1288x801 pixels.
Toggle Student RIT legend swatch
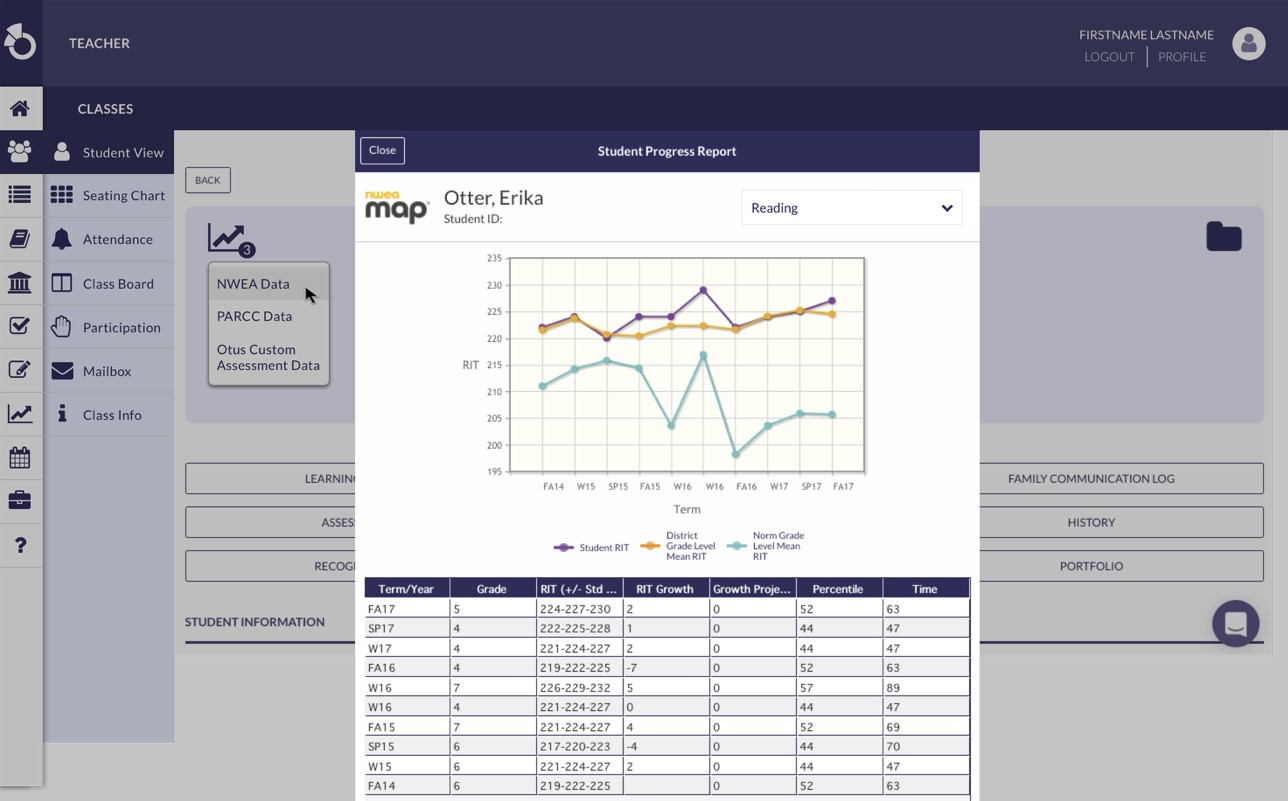[x=564, y=547]
